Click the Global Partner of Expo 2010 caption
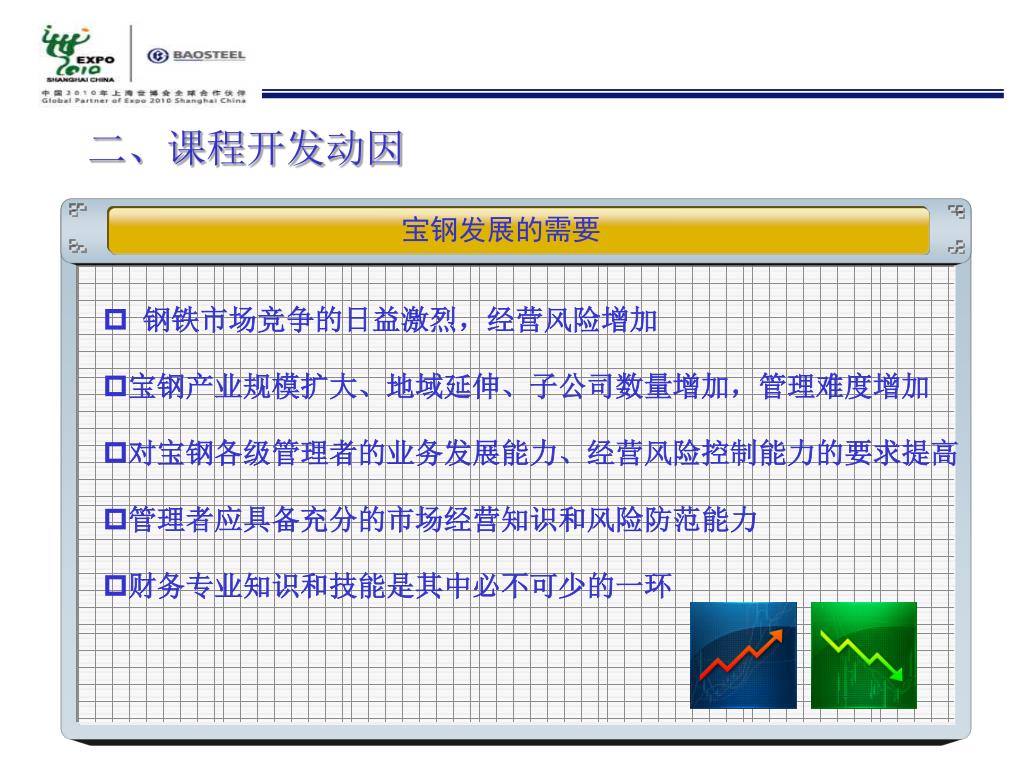Screen dimensions: 1024x768 pos(144,101)
